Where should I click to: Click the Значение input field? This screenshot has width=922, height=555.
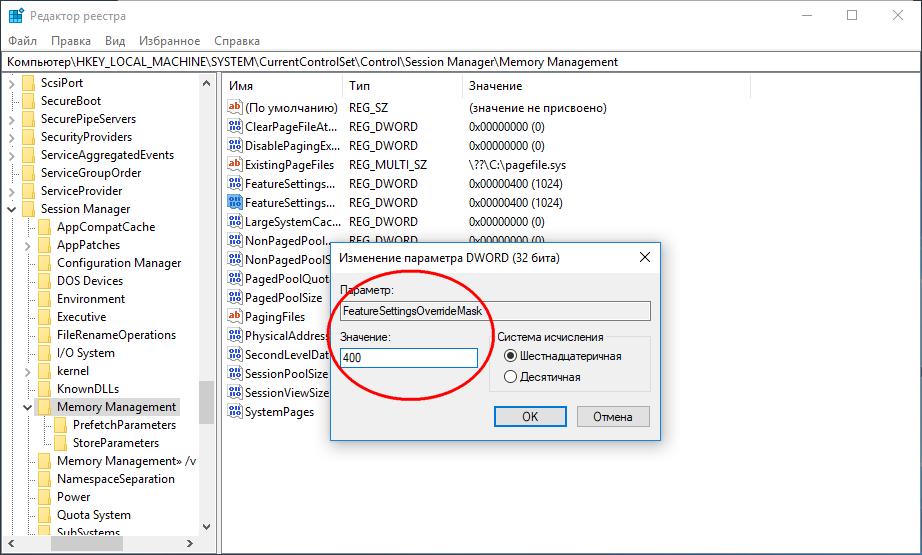408,358
